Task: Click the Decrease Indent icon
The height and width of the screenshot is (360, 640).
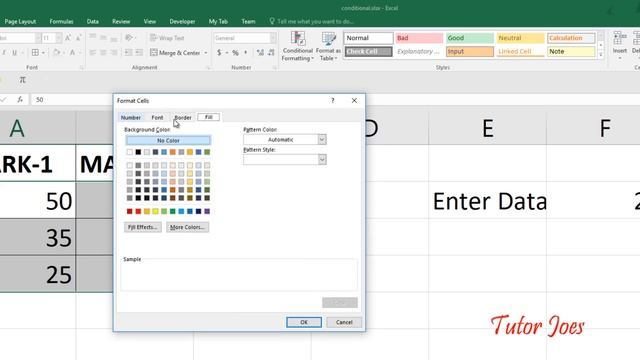Action: click(128, 53)
